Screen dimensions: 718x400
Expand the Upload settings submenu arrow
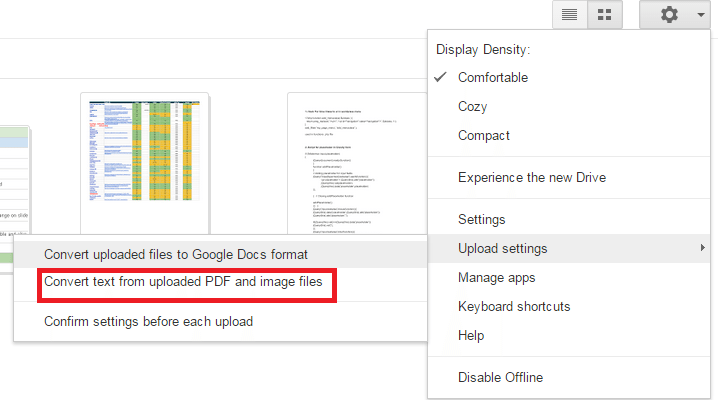point(702,248)
